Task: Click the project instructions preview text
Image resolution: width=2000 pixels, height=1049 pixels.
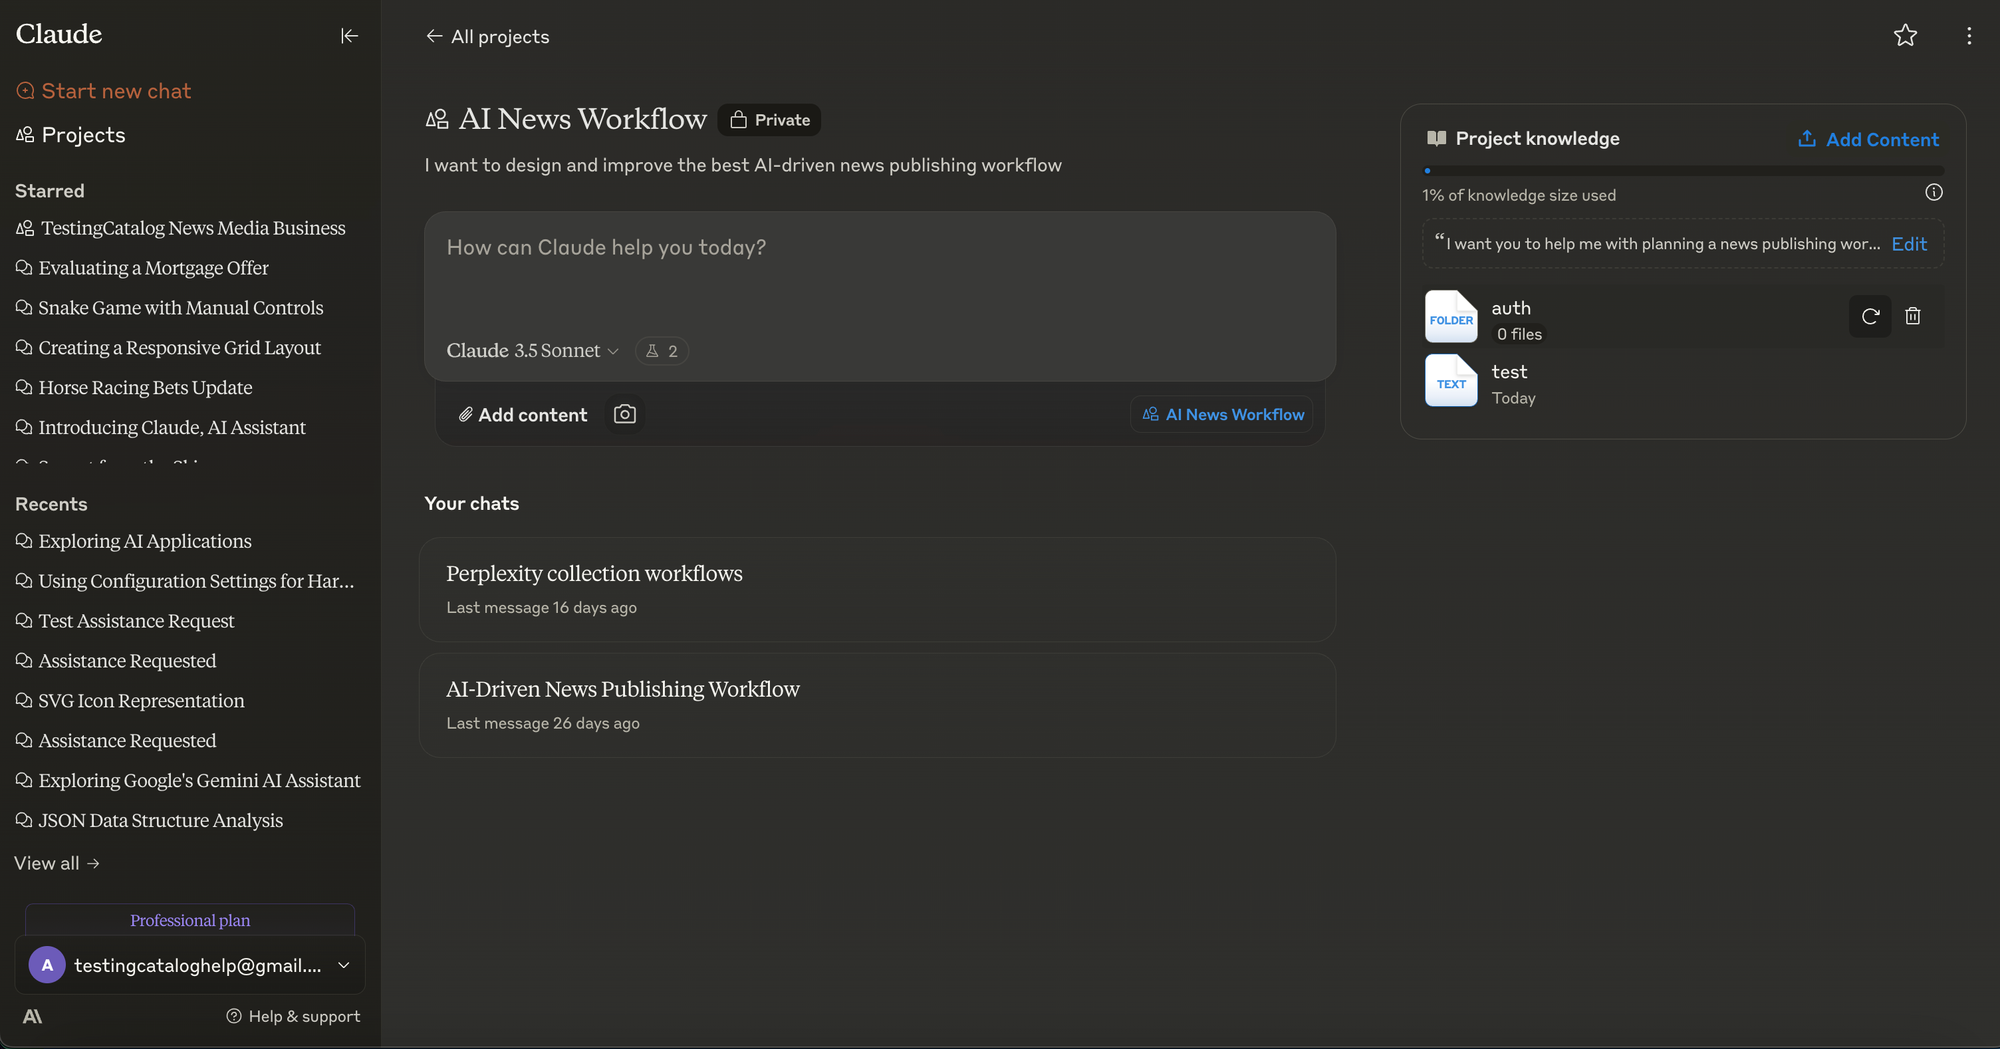Action: point(1658,244)
